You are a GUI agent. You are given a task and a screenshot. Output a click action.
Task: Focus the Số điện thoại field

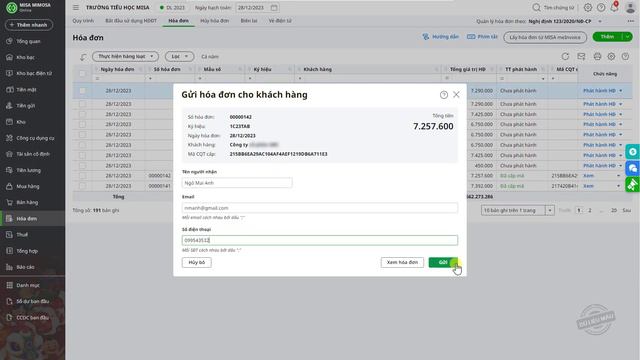(x=320, y=240)
